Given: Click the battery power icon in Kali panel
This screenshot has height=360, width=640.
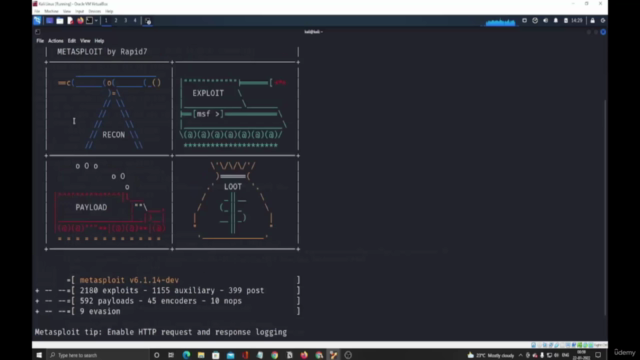Looking at the screenshot, I should [x=566, y=20].
